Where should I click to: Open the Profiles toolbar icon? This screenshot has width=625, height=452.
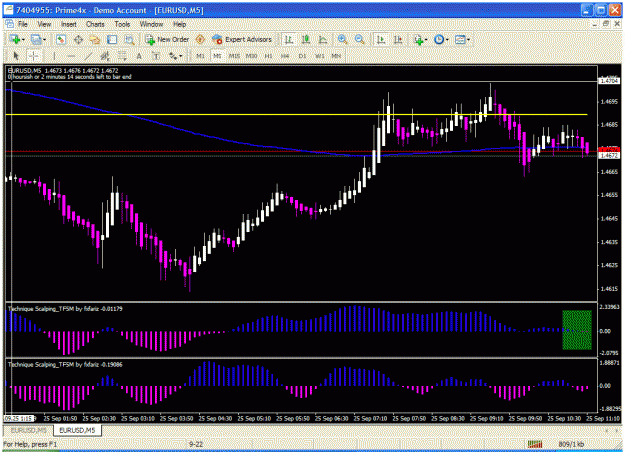[x=36, y=39]
